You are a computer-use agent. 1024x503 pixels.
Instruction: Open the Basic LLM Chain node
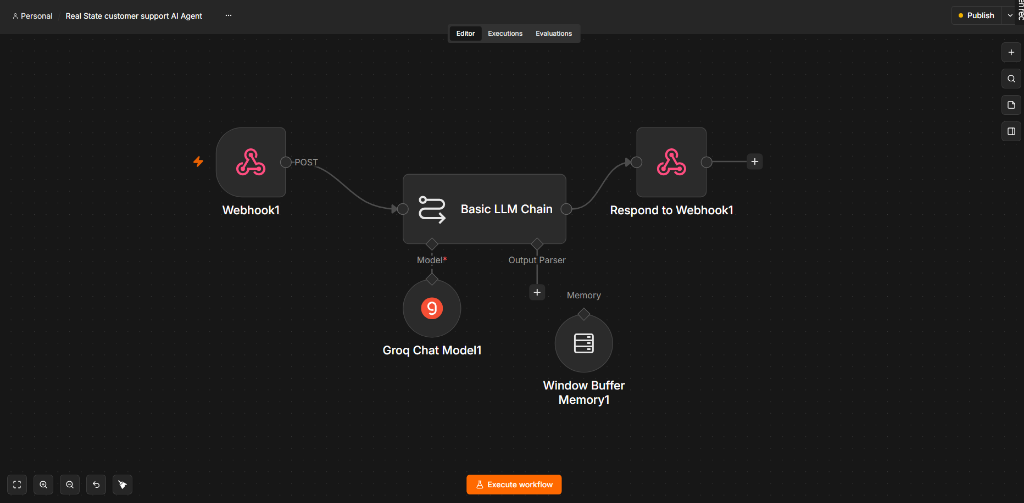coord(485,209)
